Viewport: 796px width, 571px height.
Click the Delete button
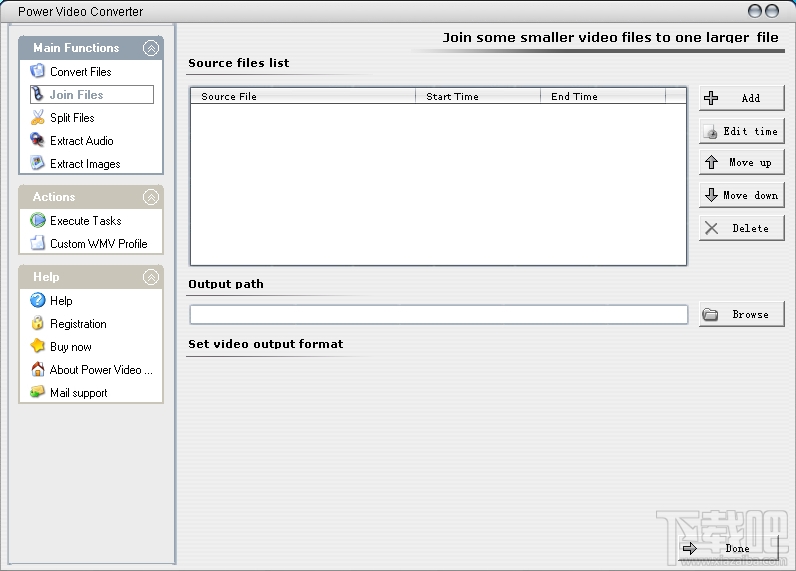coord(742,228)
